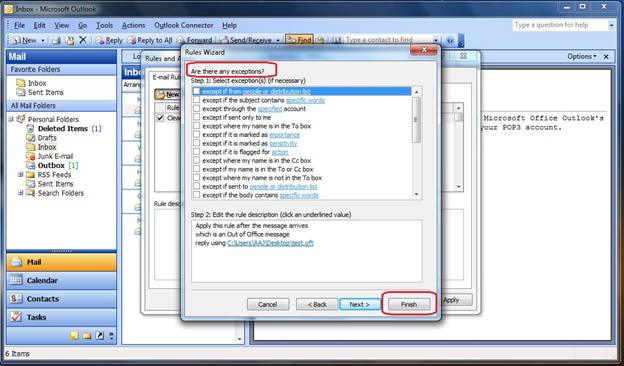
Task: Check 'except if the body contains specific words'
Action: coord(196,195)
